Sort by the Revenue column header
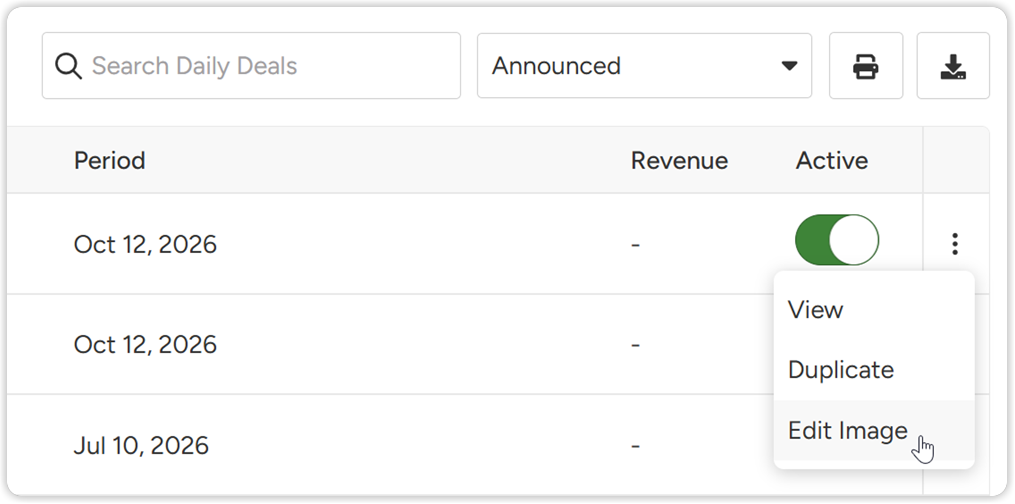This screenshot has height=504, width=1015. (680, 160)
